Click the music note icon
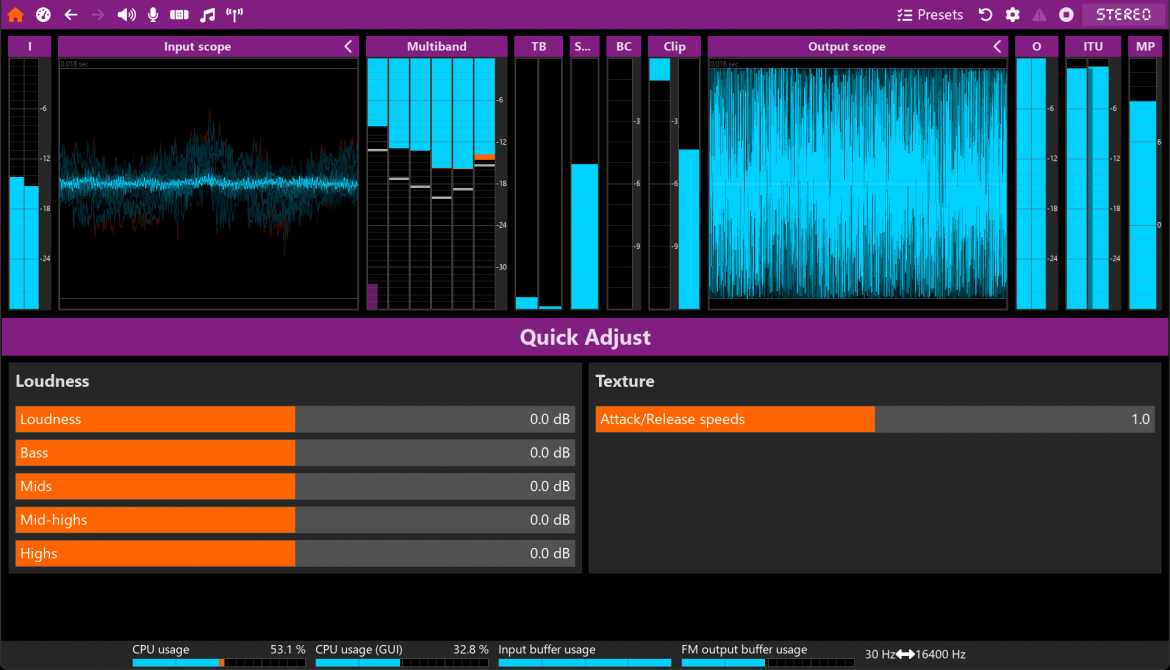The height and width of the screenshot is (670, 1170). 207,14
